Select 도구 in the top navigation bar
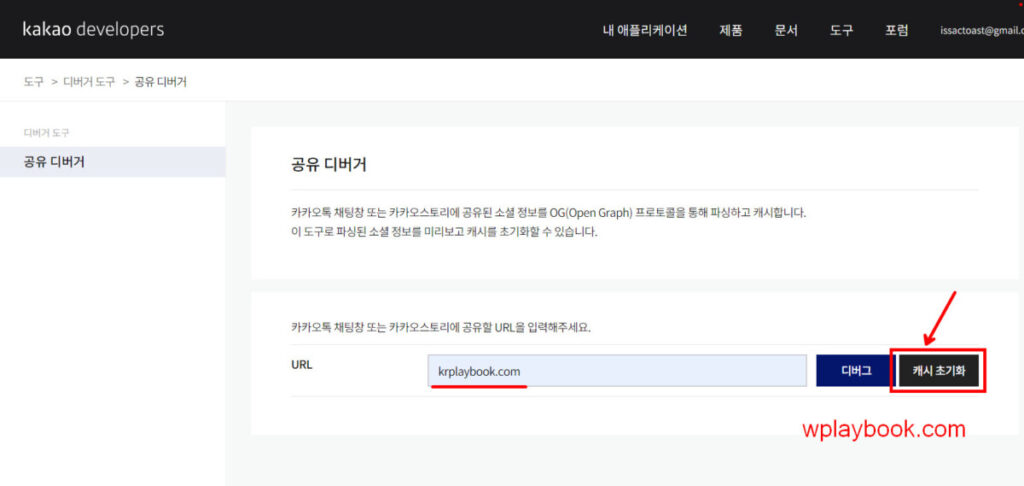 tap(841, 30)
